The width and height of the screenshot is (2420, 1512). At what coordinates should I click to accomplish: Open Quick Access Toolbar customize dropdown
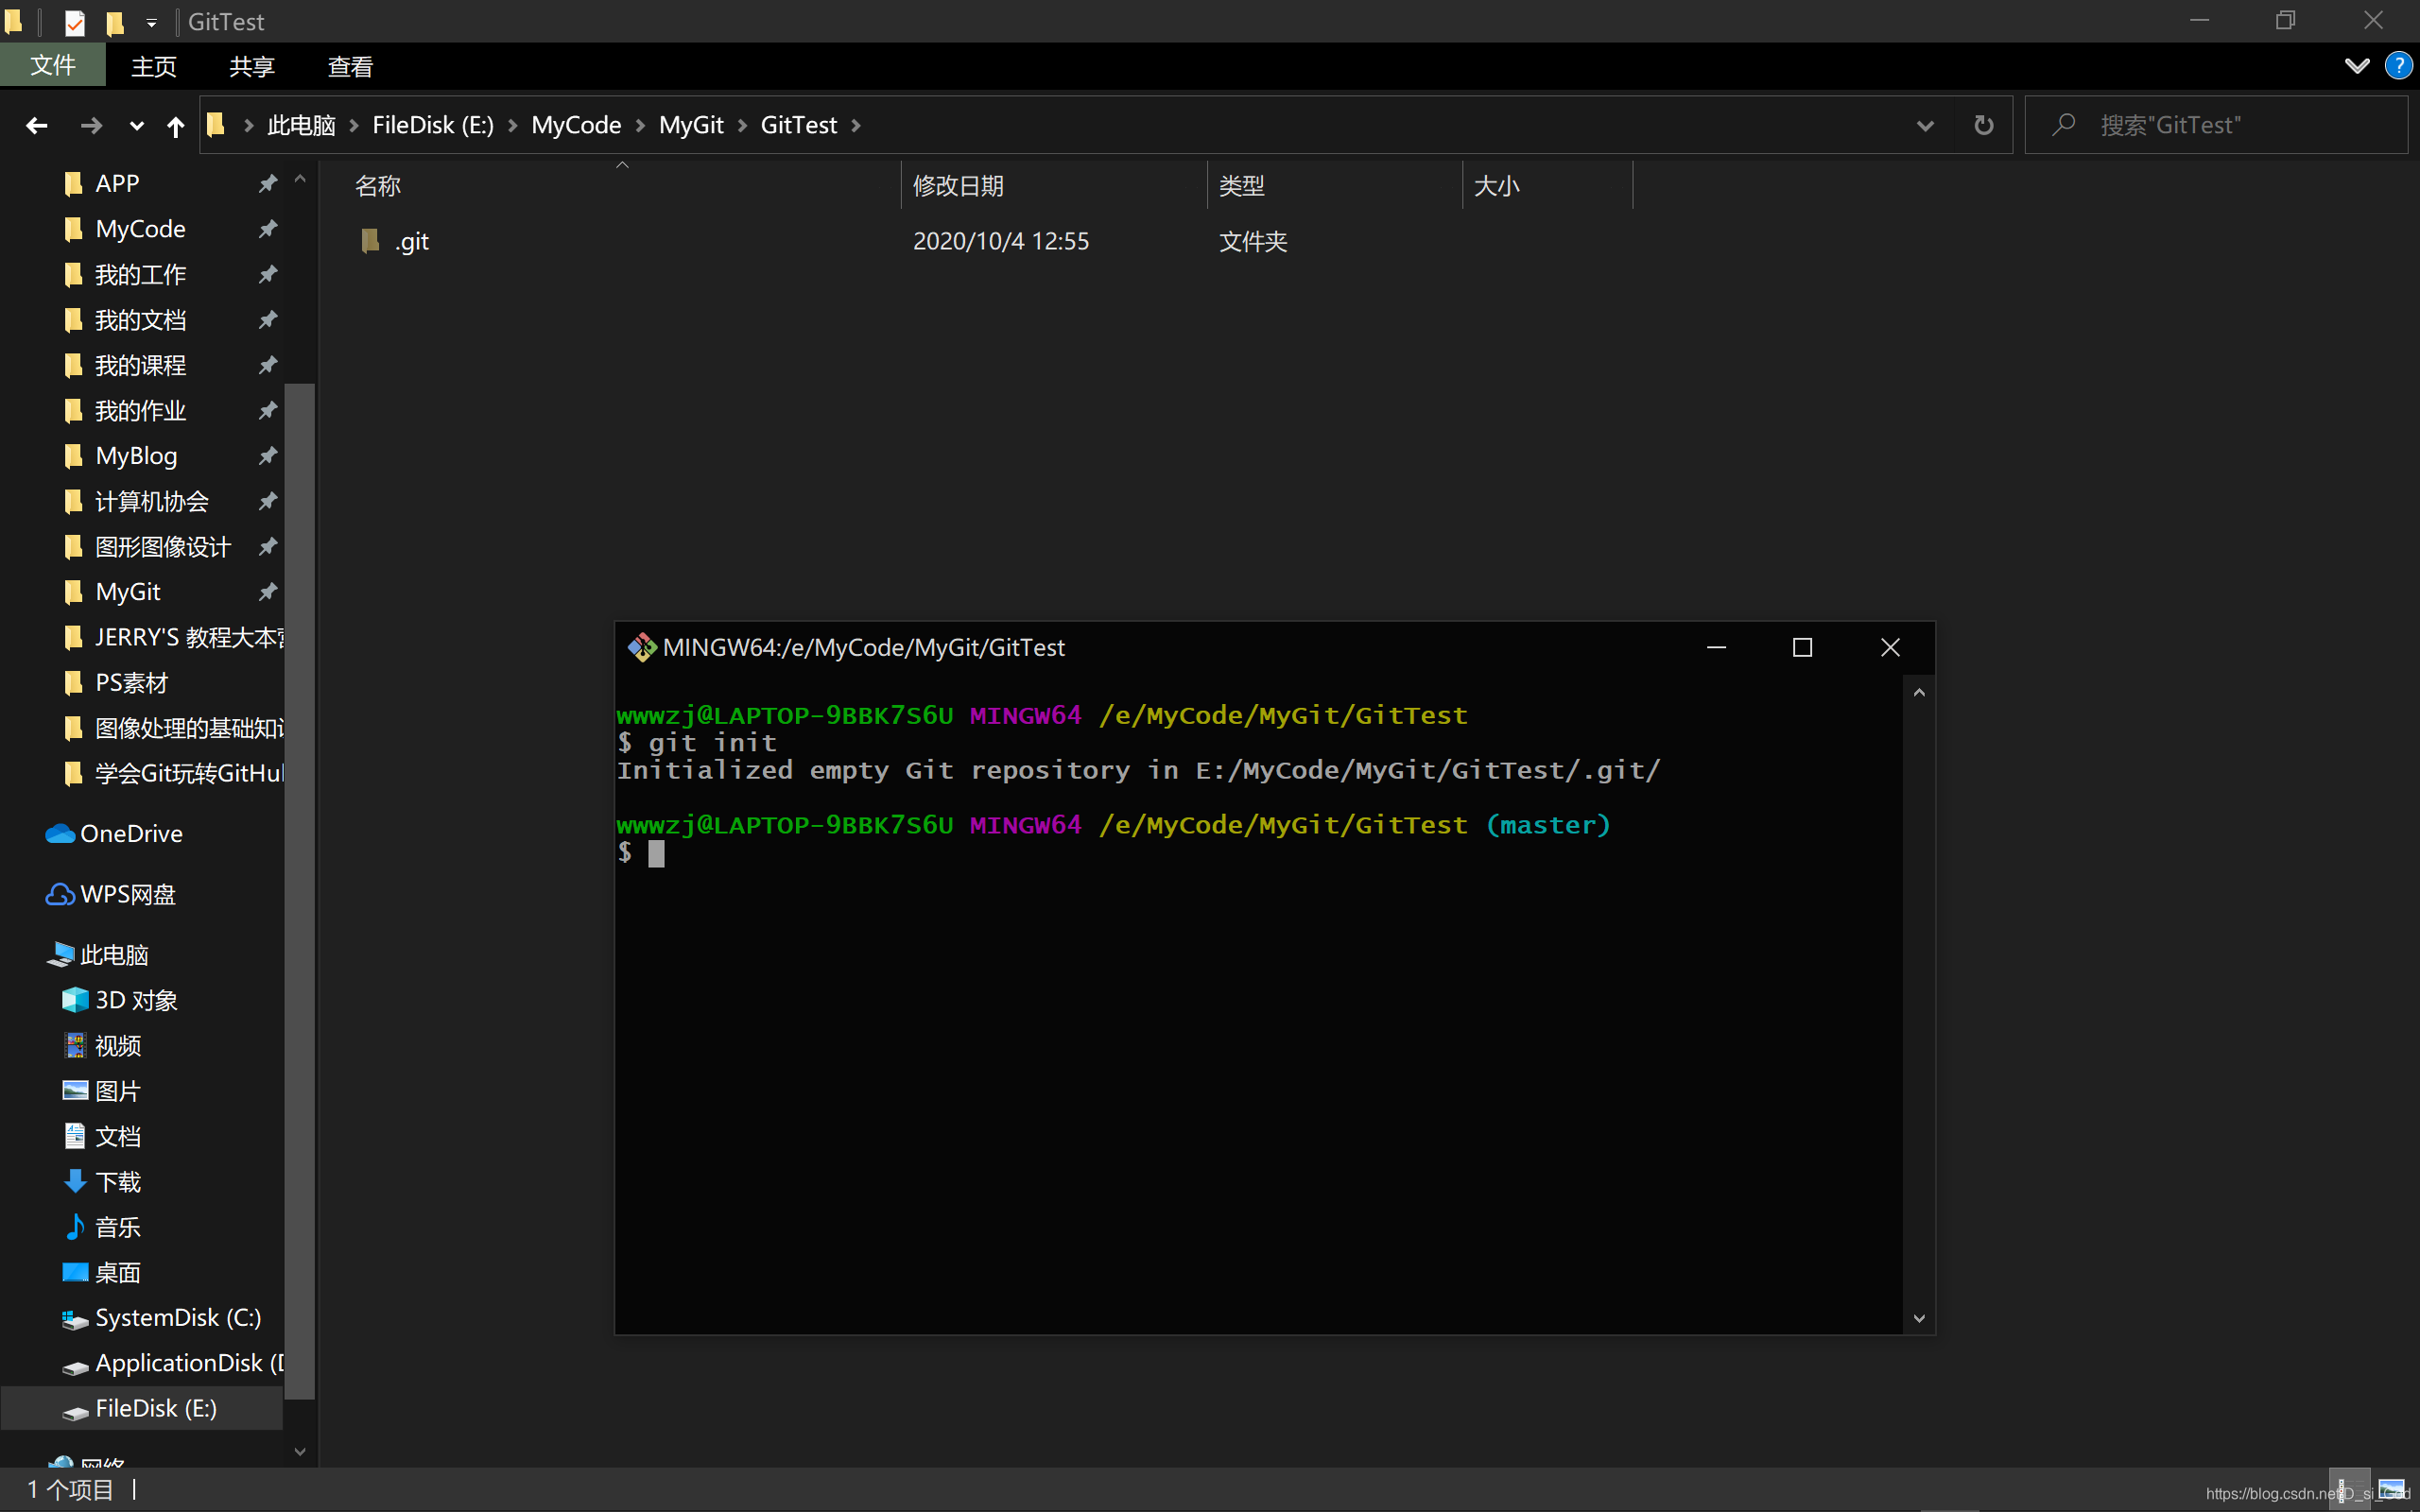click(151, 22)
